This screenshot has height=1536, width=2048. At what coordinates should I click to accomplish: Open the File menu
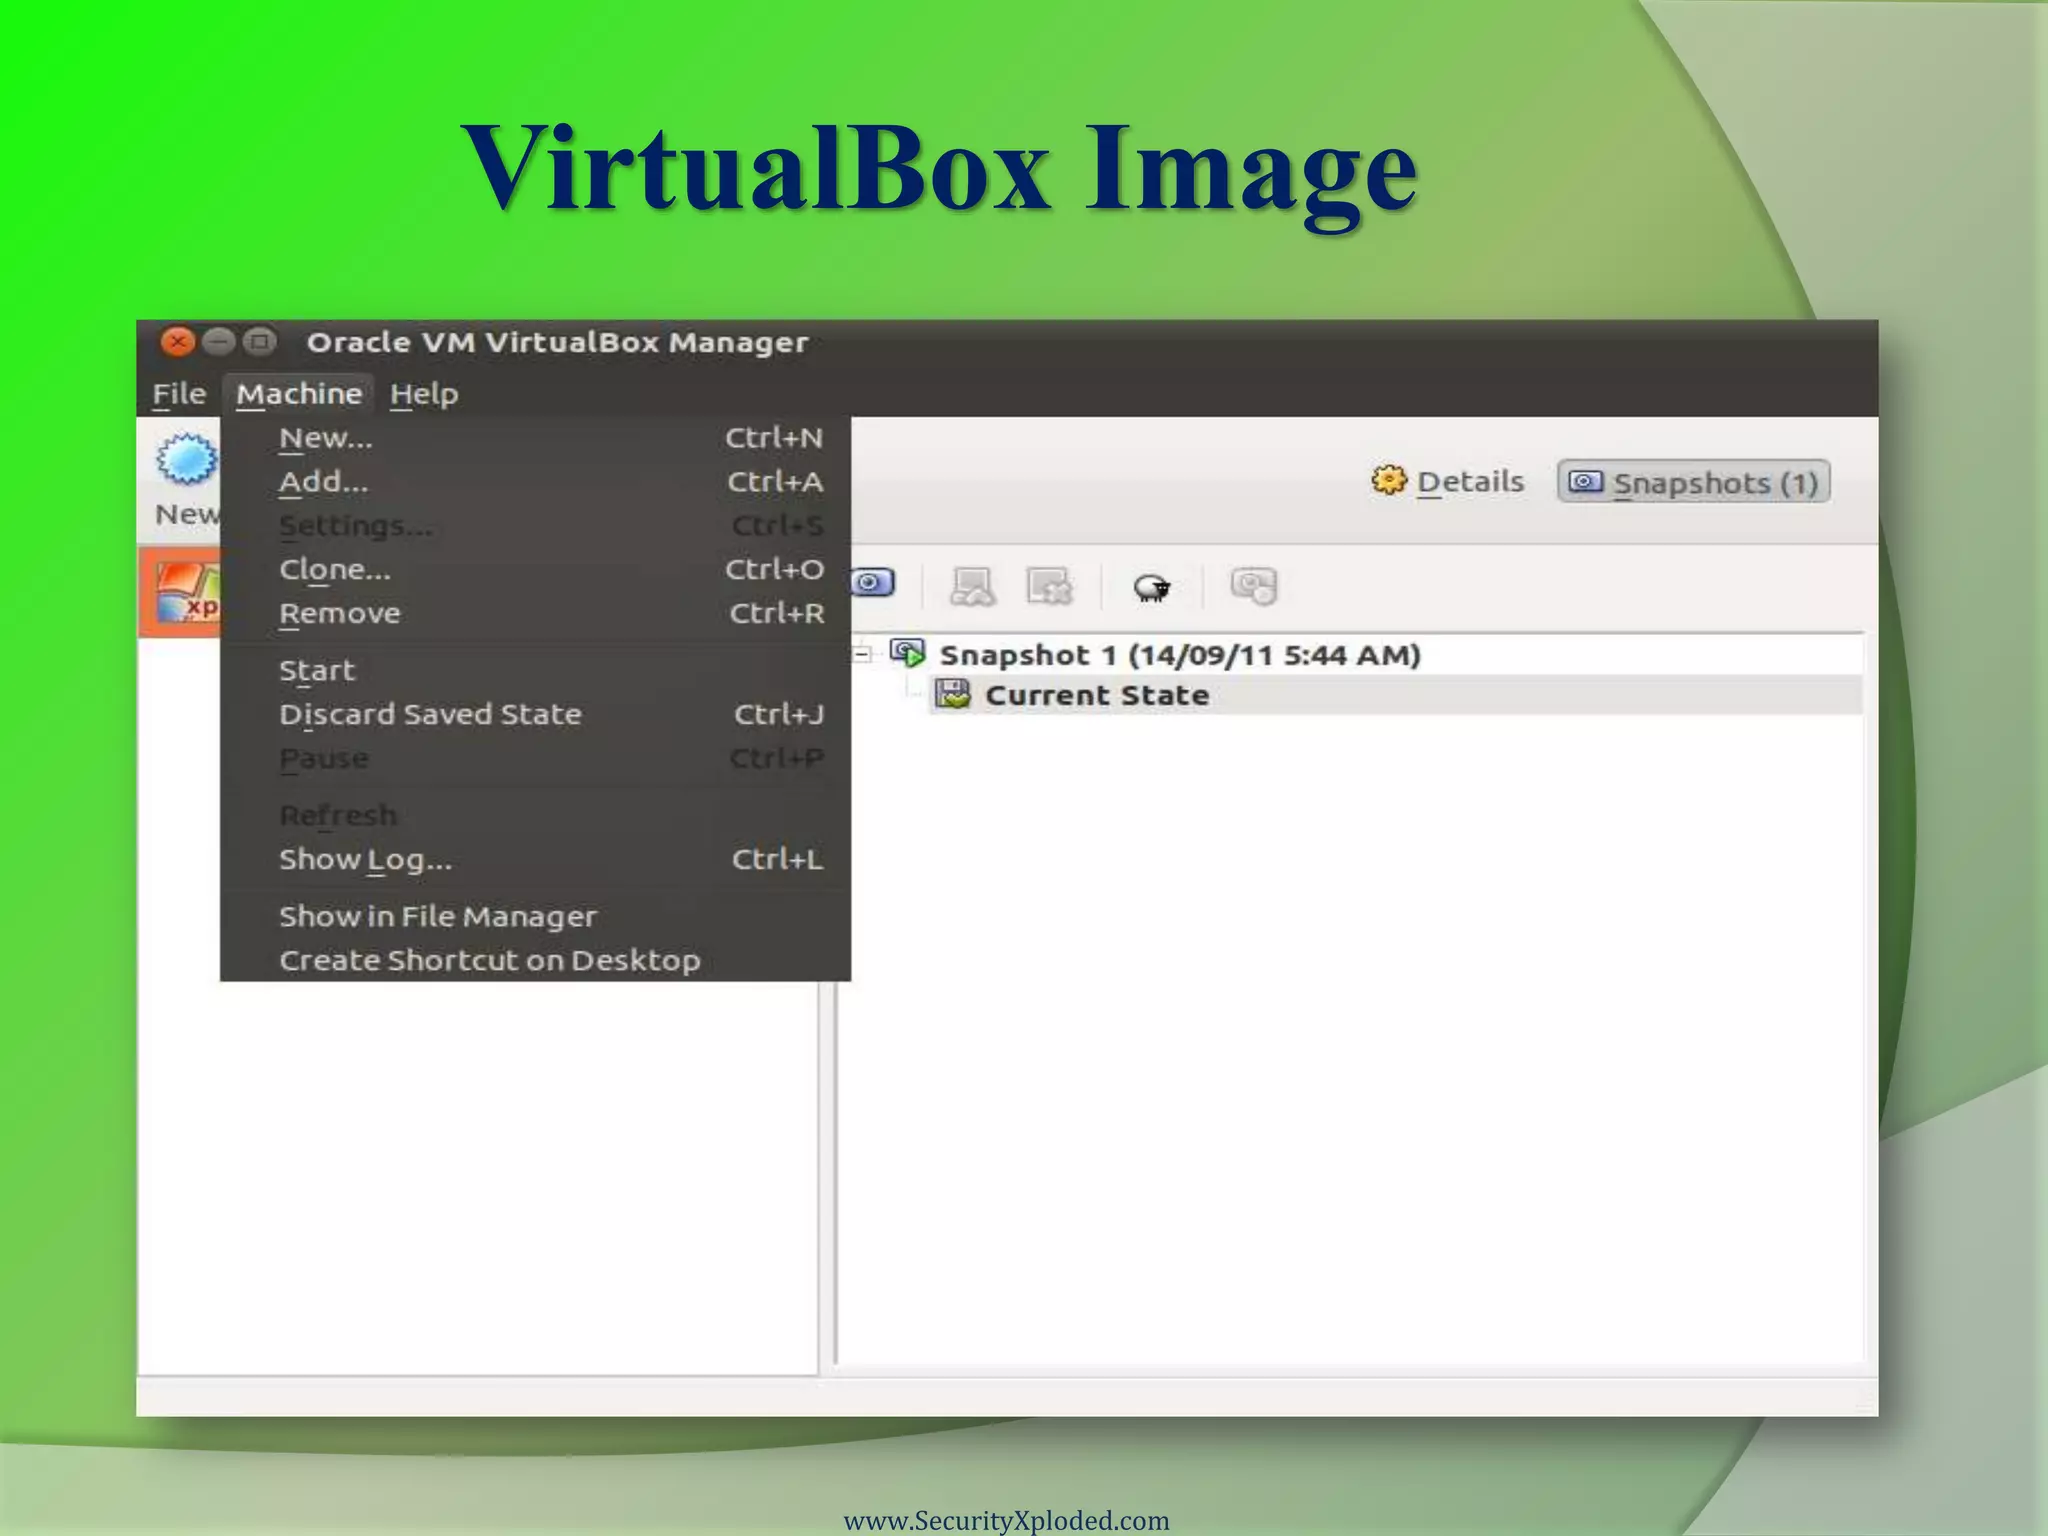(179, 394)
